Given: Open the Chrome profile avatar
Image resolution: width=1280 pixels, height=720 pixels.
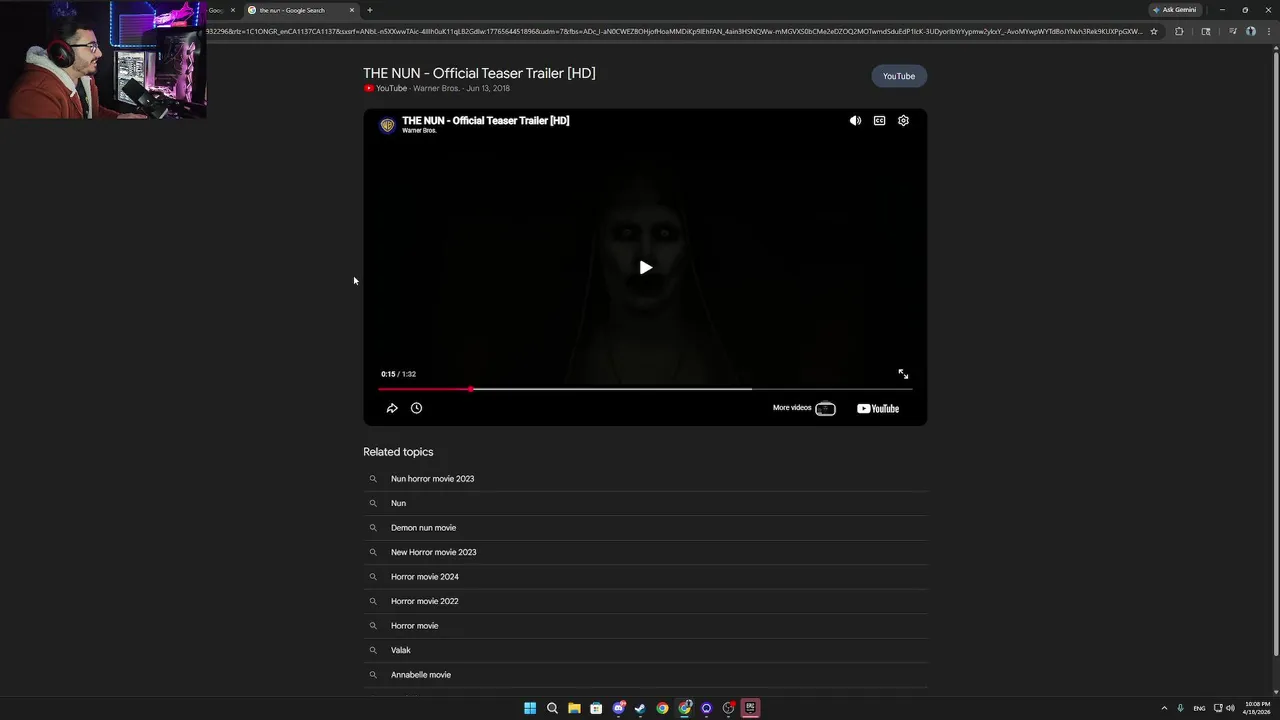Looking at the screenshot, I should (x=1250, y=31).
